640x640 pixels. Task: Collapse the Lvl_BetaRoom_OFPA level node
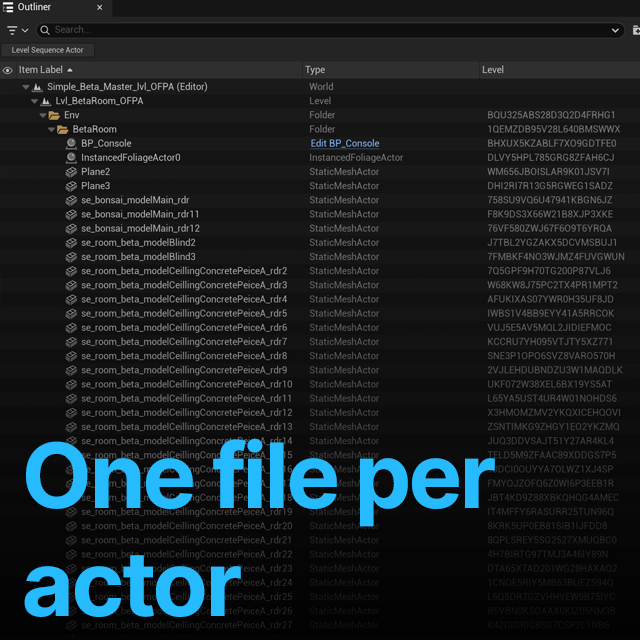point(34,101)
